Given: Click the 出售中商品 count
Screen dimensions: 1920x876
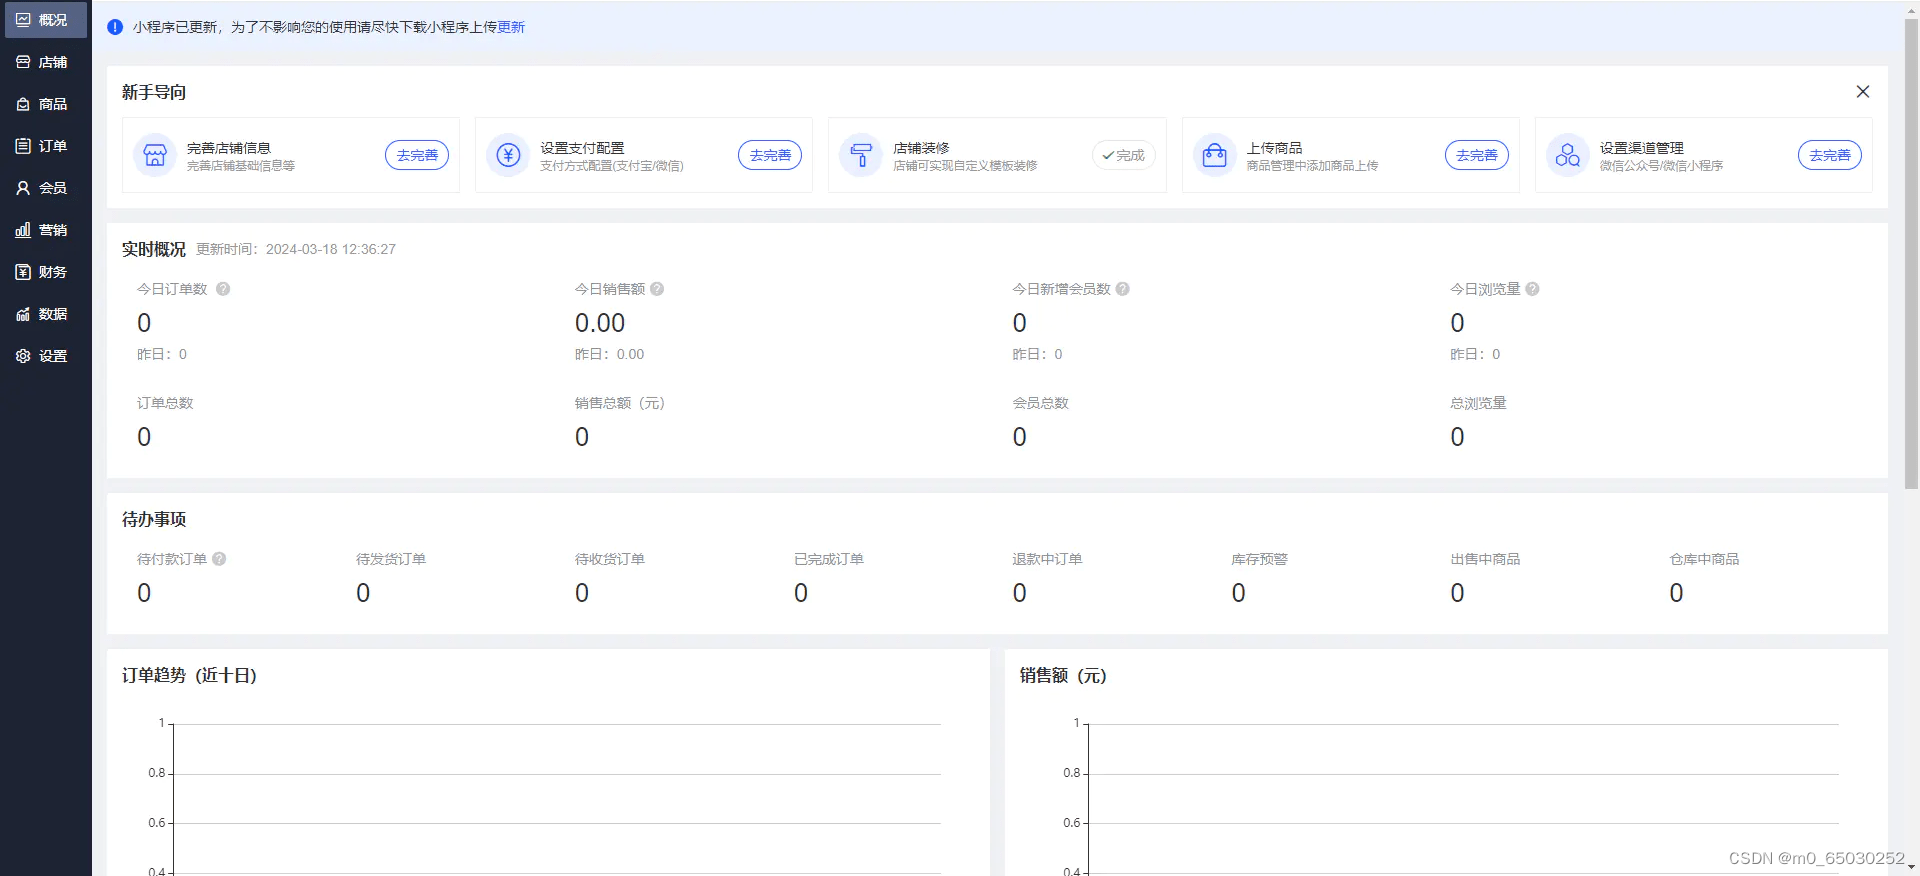Looking at the screenshot, I should coord(1458,593).
